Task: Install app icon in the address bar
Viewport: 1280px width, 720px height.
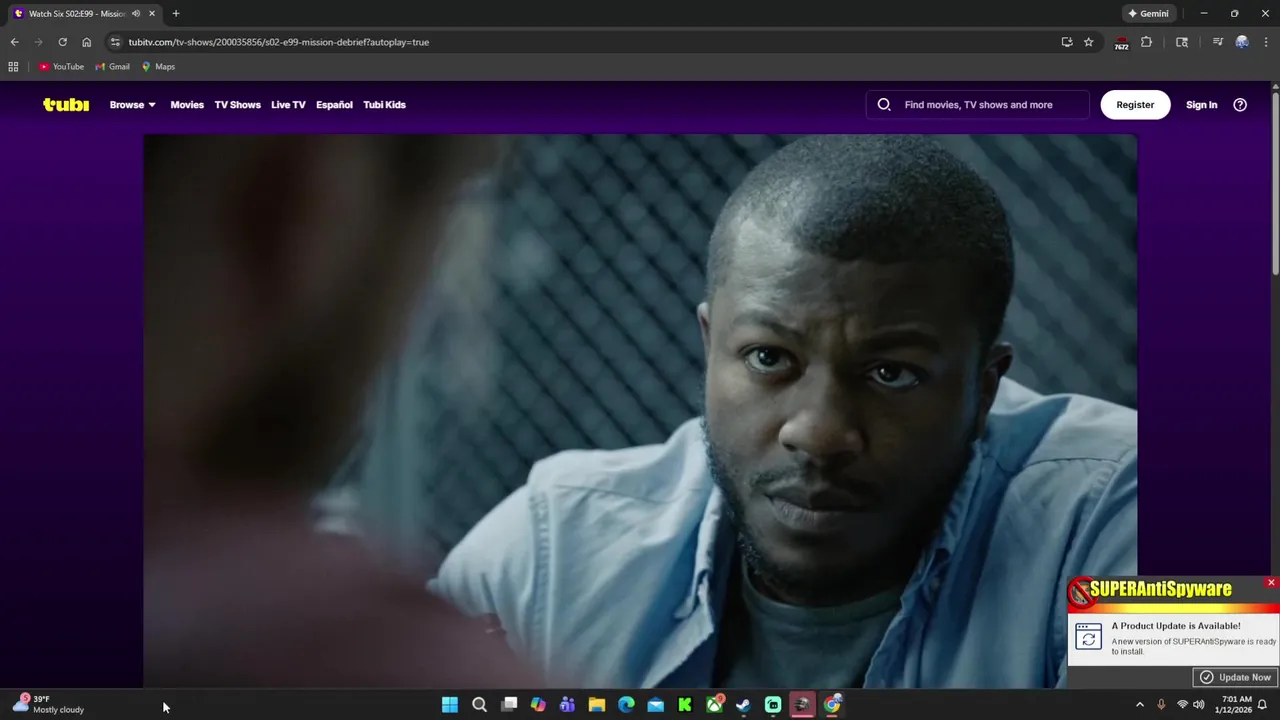Action: coord(1067,42)
